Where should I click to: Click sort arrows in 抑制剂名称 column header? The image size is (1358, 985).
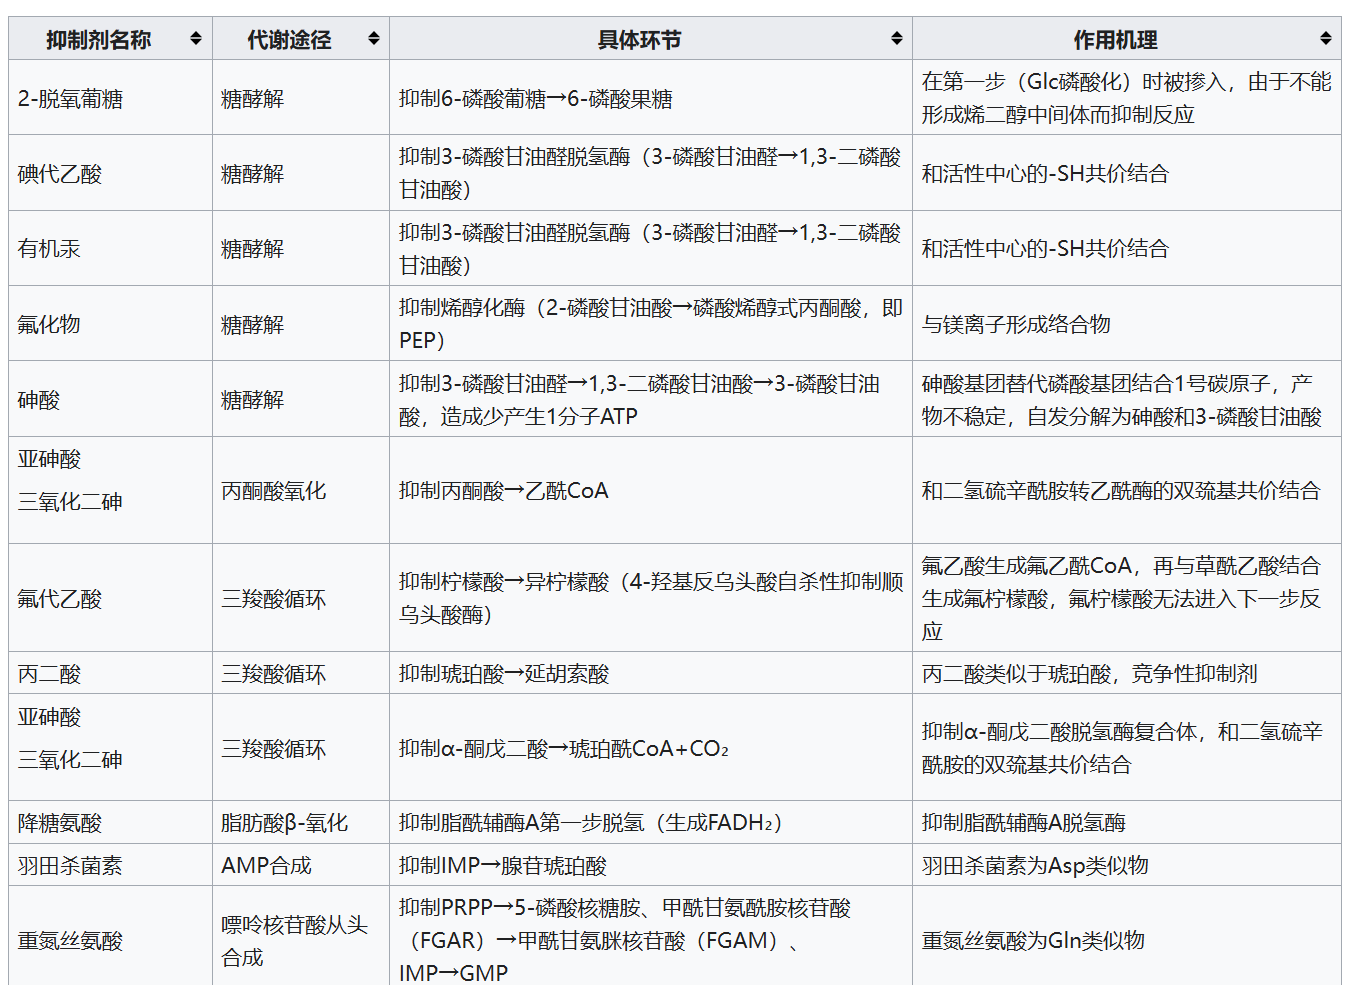[x=196, y=39]
